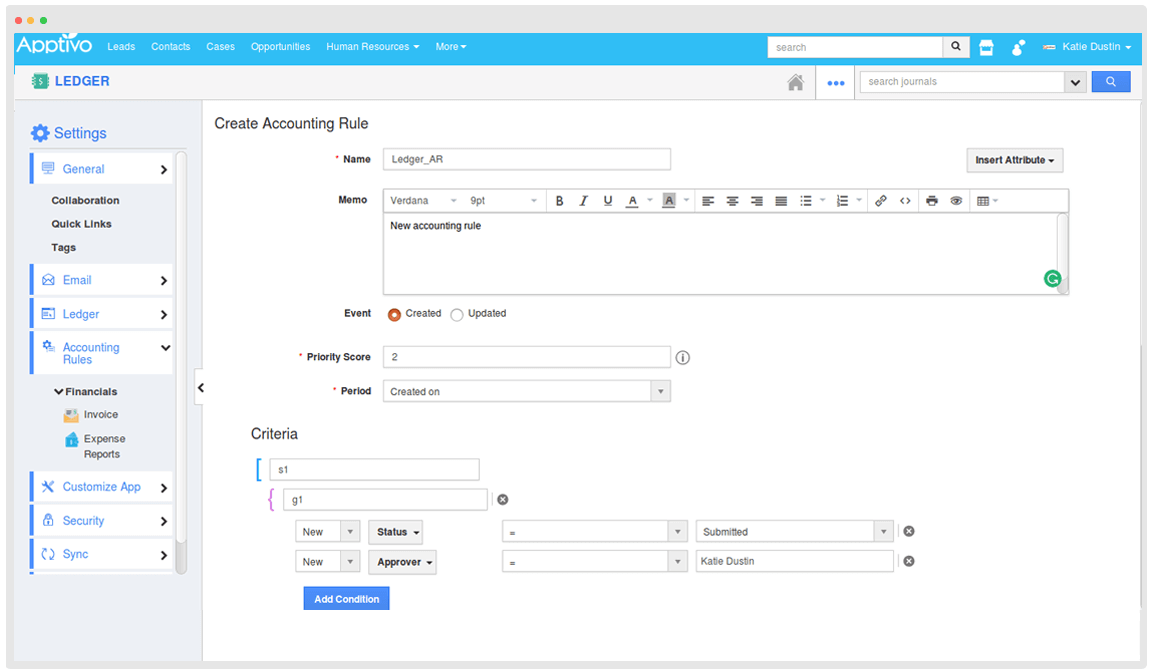Open Expense Reports in the settings sidebar
Screen dimensions: 1150x670
[103, 446]
